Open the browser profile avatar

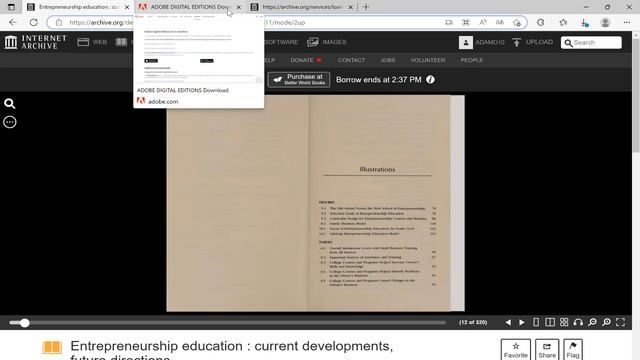(605, 22)
